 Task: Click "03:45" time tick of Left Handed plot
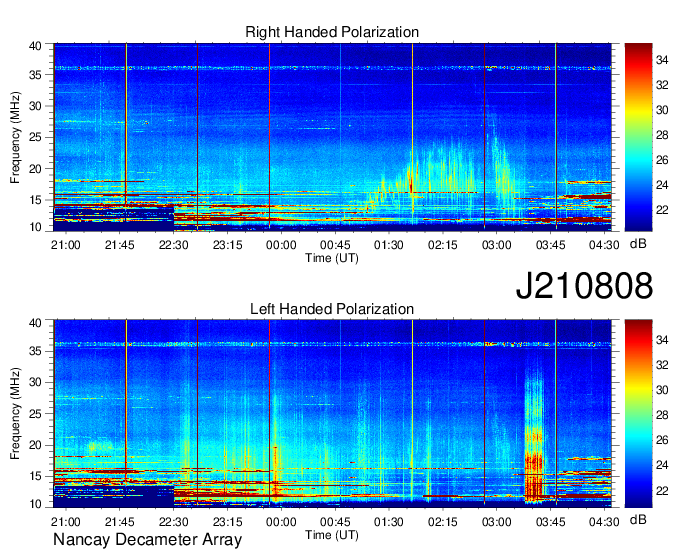pyautogui.click(x=550, y=521)
